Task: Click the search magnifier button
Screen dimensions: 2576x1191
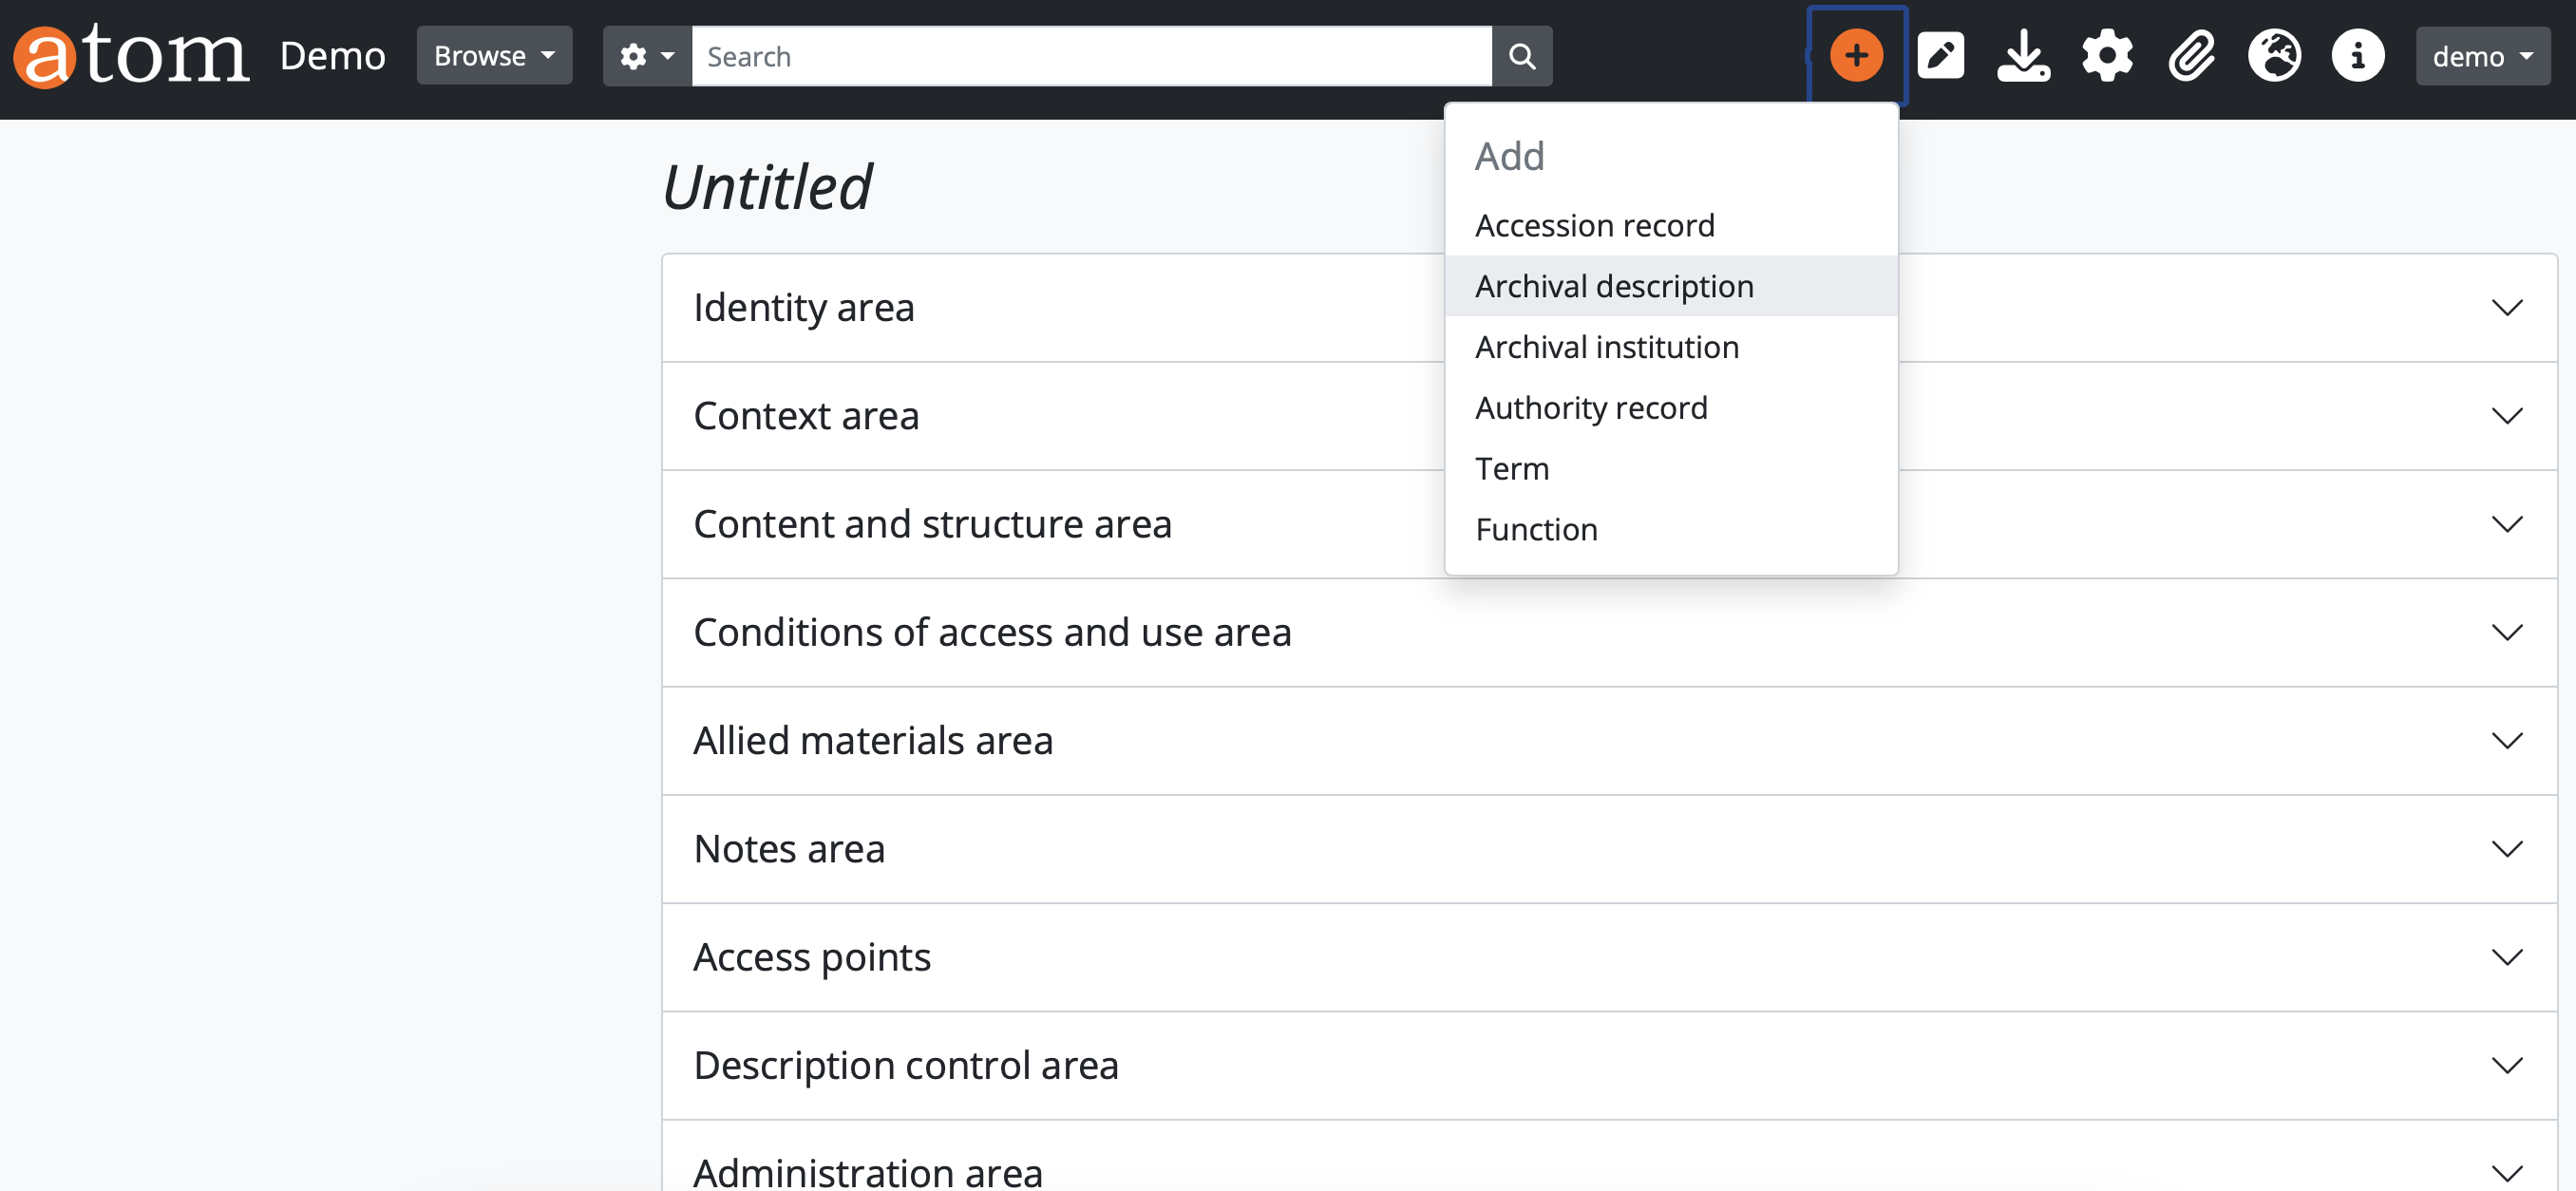Action: [1521, 56]
